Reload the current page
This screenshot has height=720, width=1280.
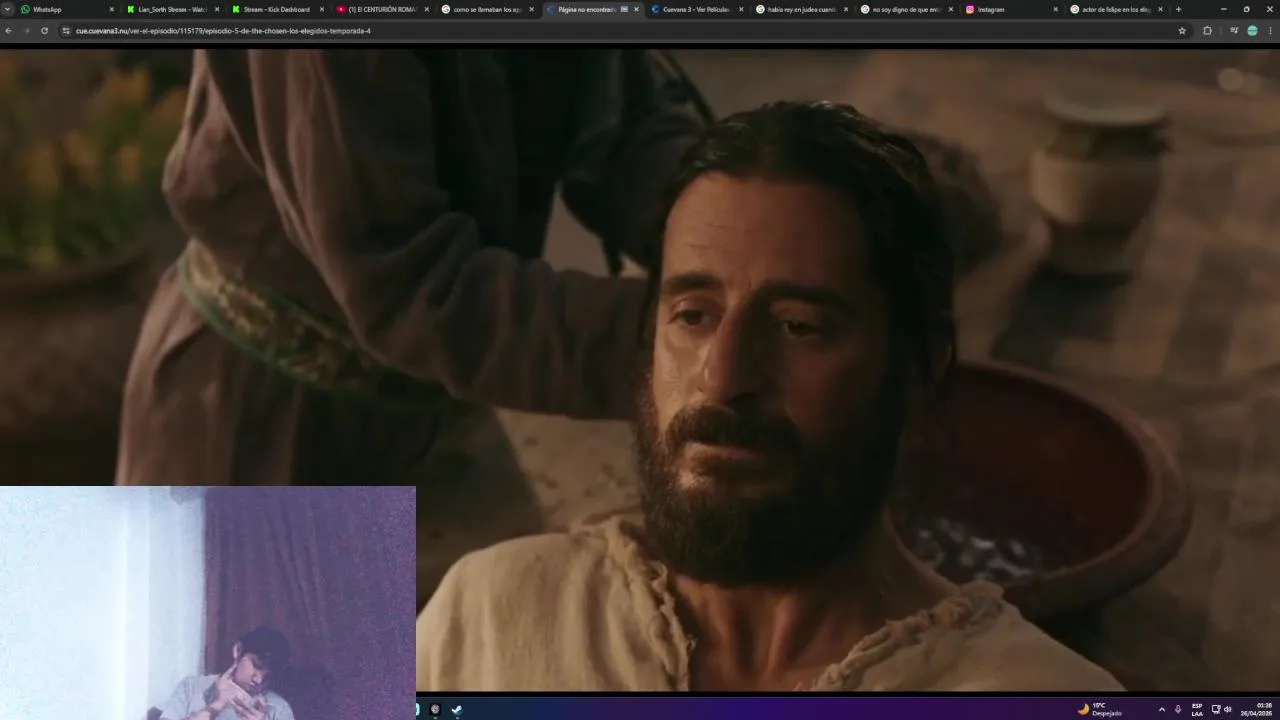[44, 30]
